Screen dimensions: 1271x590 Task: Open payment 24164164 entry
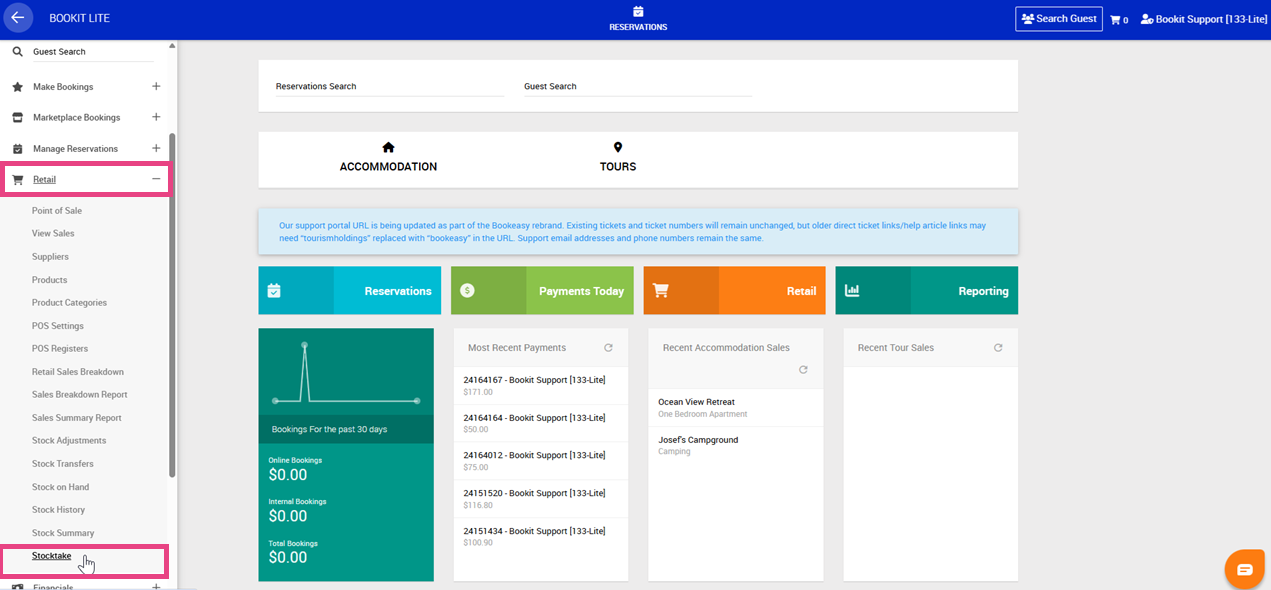tap(540, 423)
